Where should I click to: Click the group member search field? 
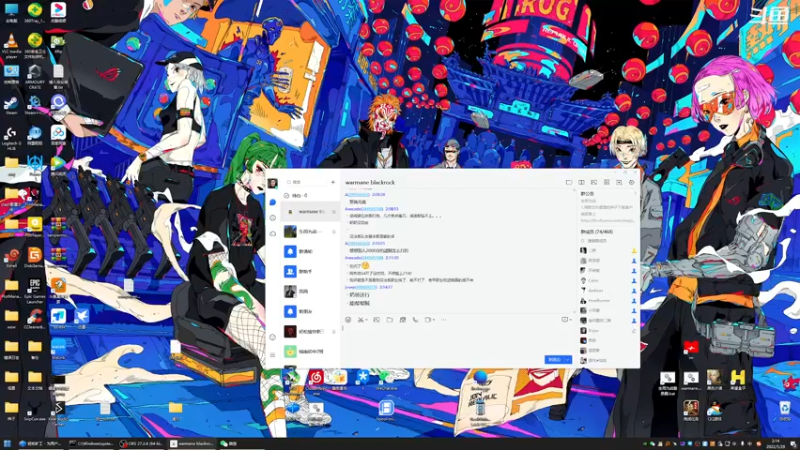[x=608, y=241]
